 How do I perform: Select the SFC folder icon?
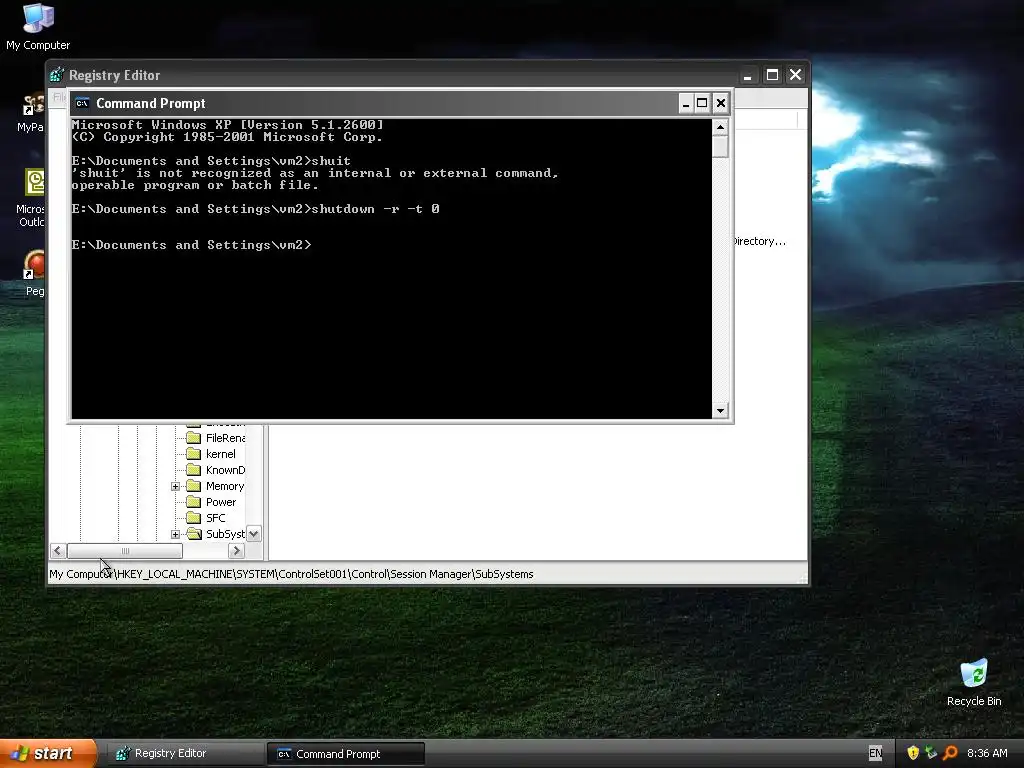pos(193,518)
